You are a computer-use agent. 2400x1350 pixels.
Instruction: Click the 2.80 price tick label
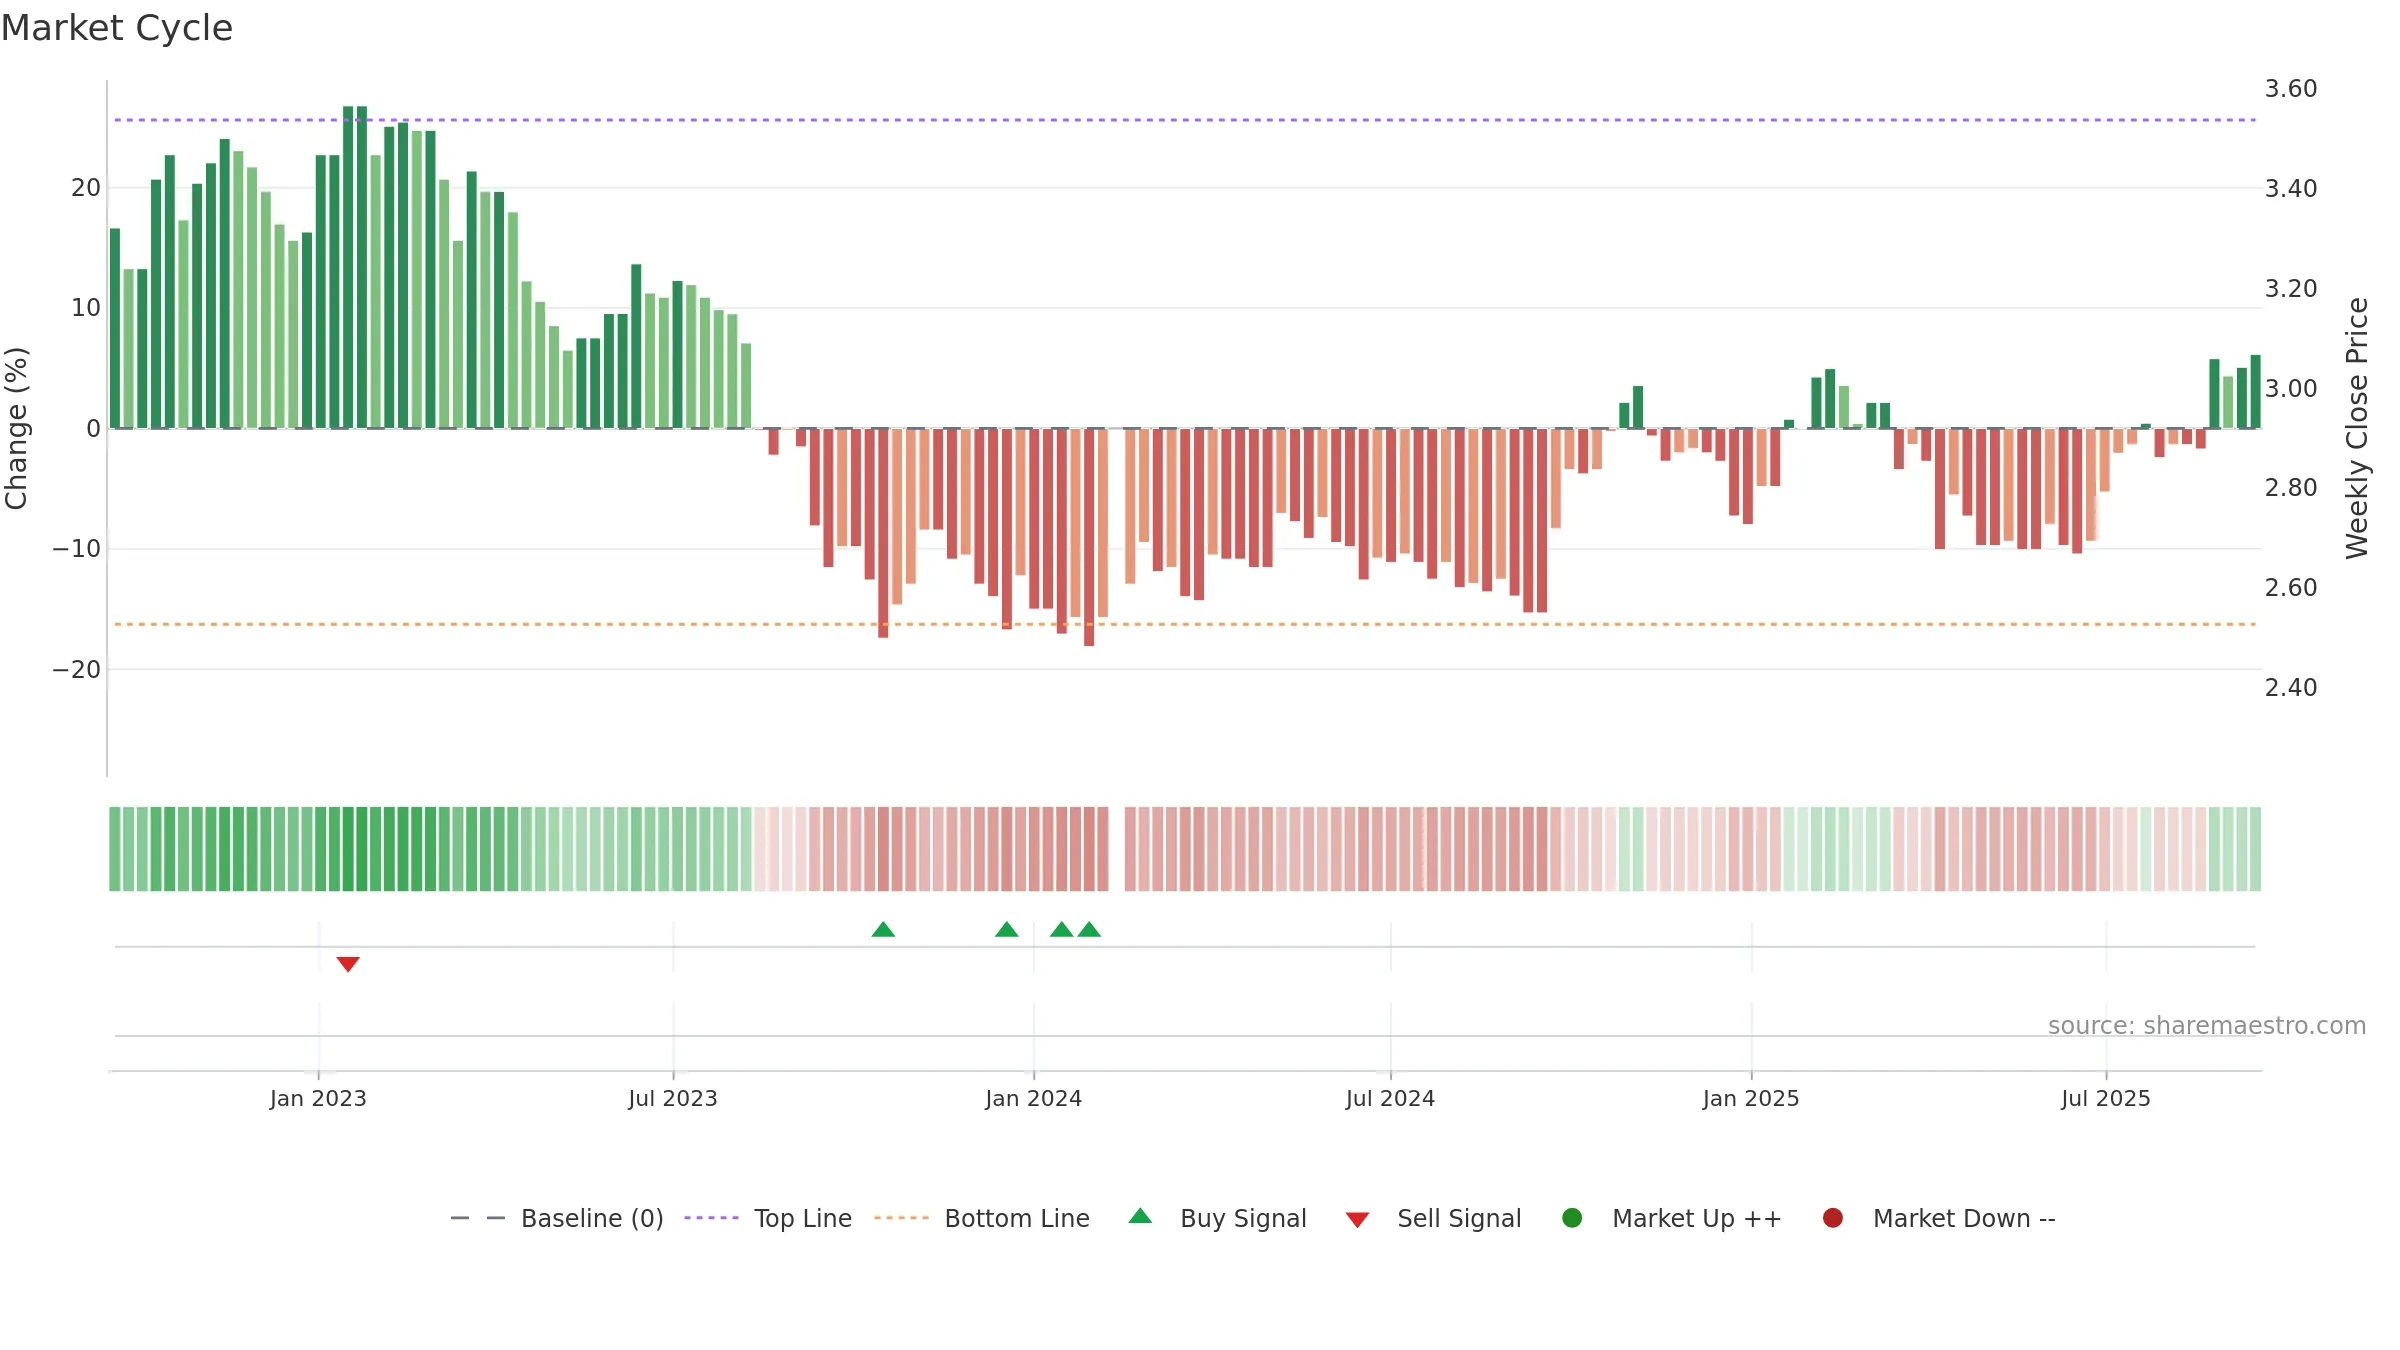2291,487
